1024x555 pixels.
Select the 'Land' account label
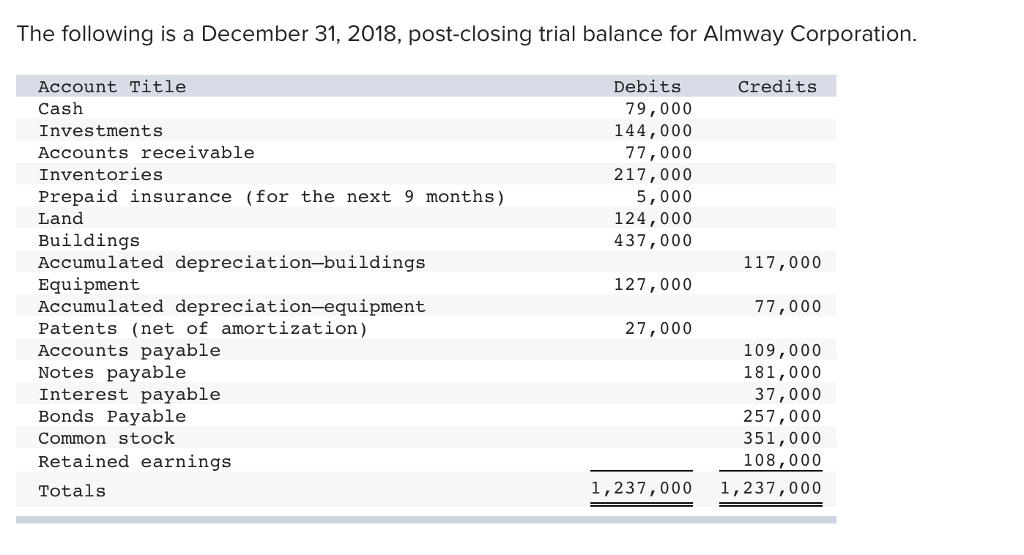pos(61,219)
